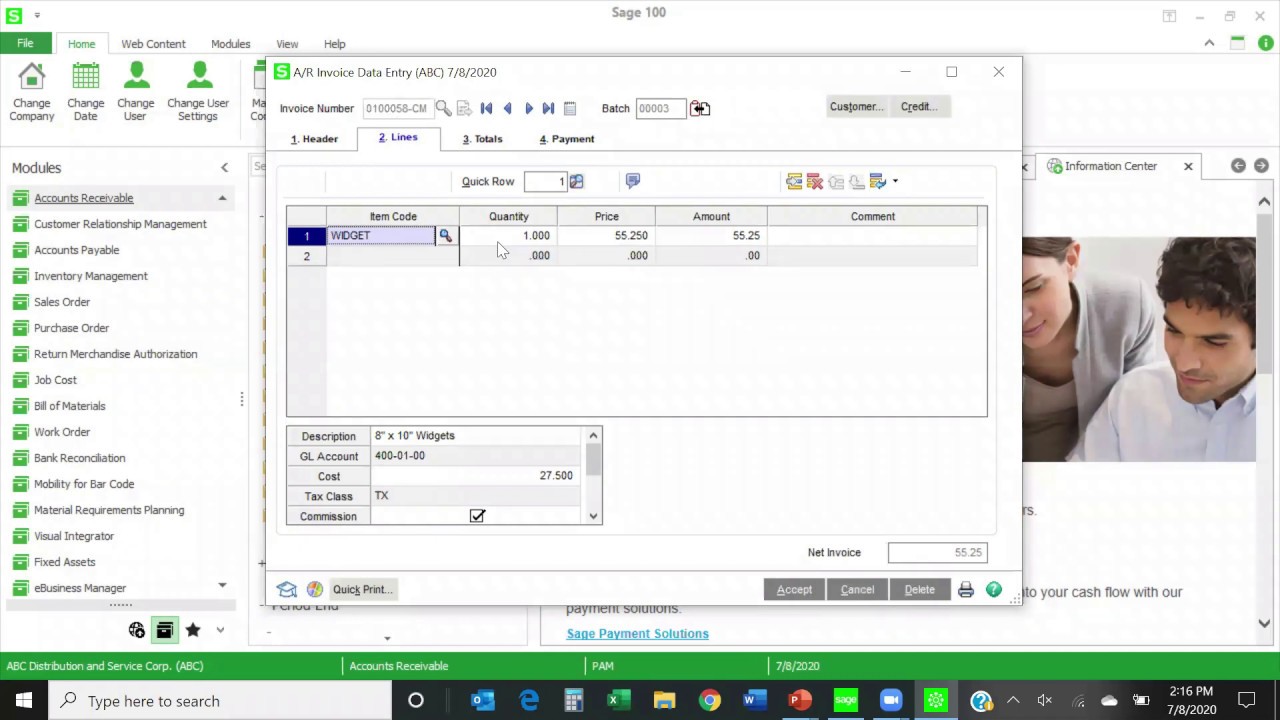Click the secondary grid scrollbar down arrow
Screen dimensions: 1280x720
594,516
